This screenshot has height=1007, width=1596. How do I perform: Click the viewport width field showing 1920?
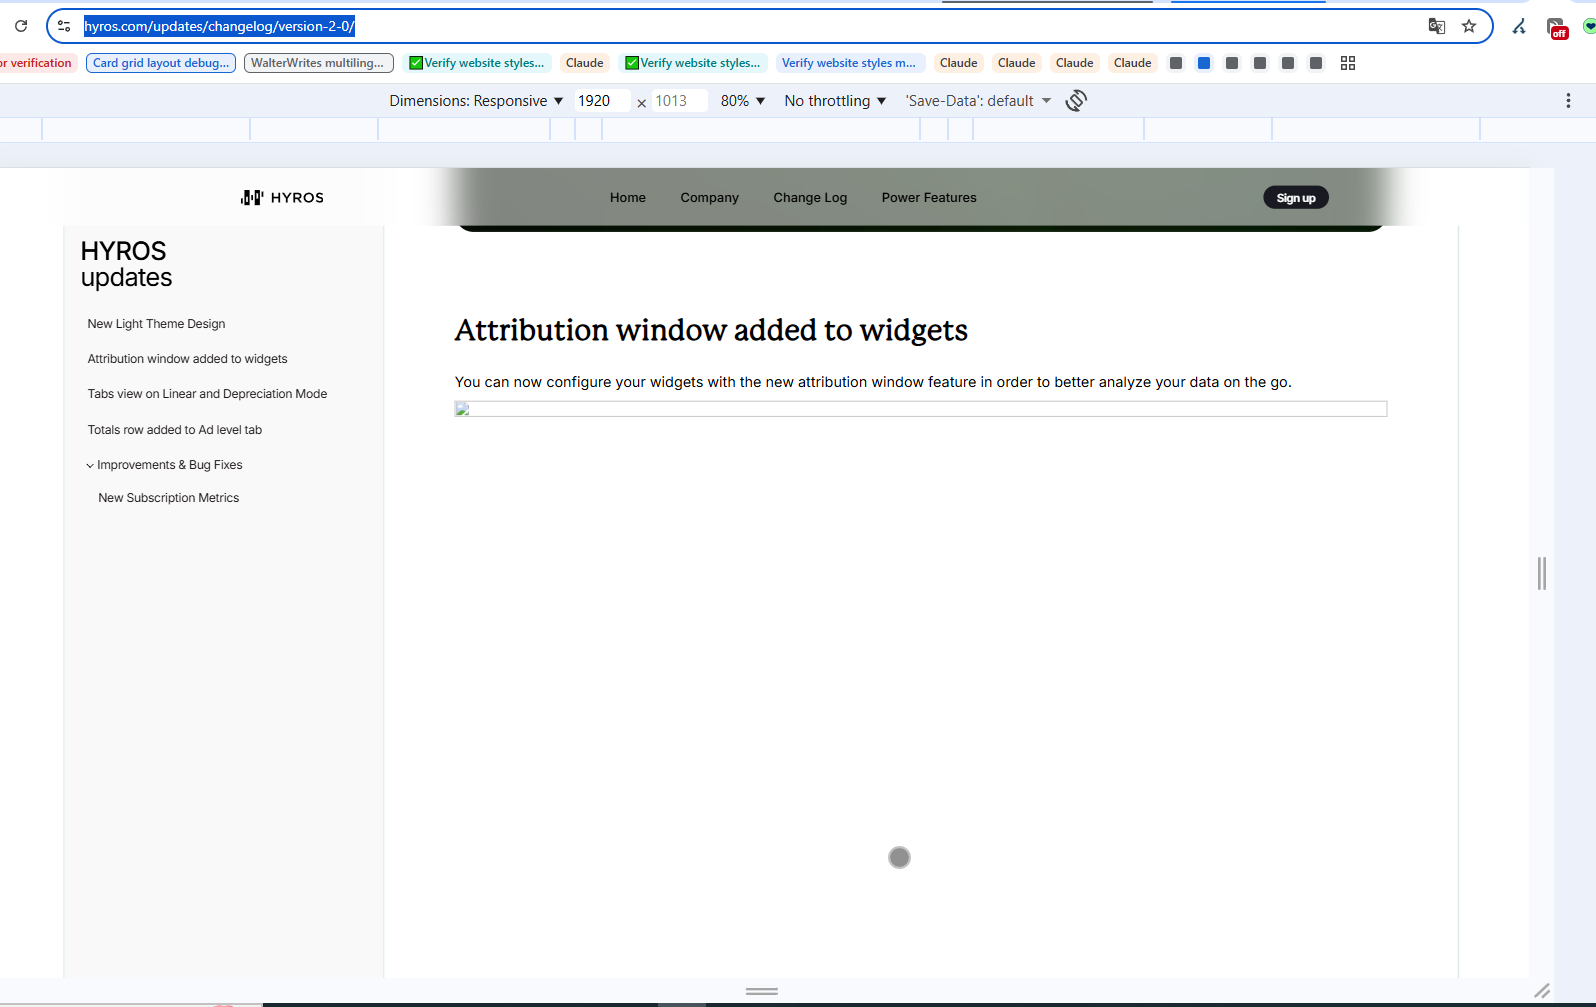point(602,101)
